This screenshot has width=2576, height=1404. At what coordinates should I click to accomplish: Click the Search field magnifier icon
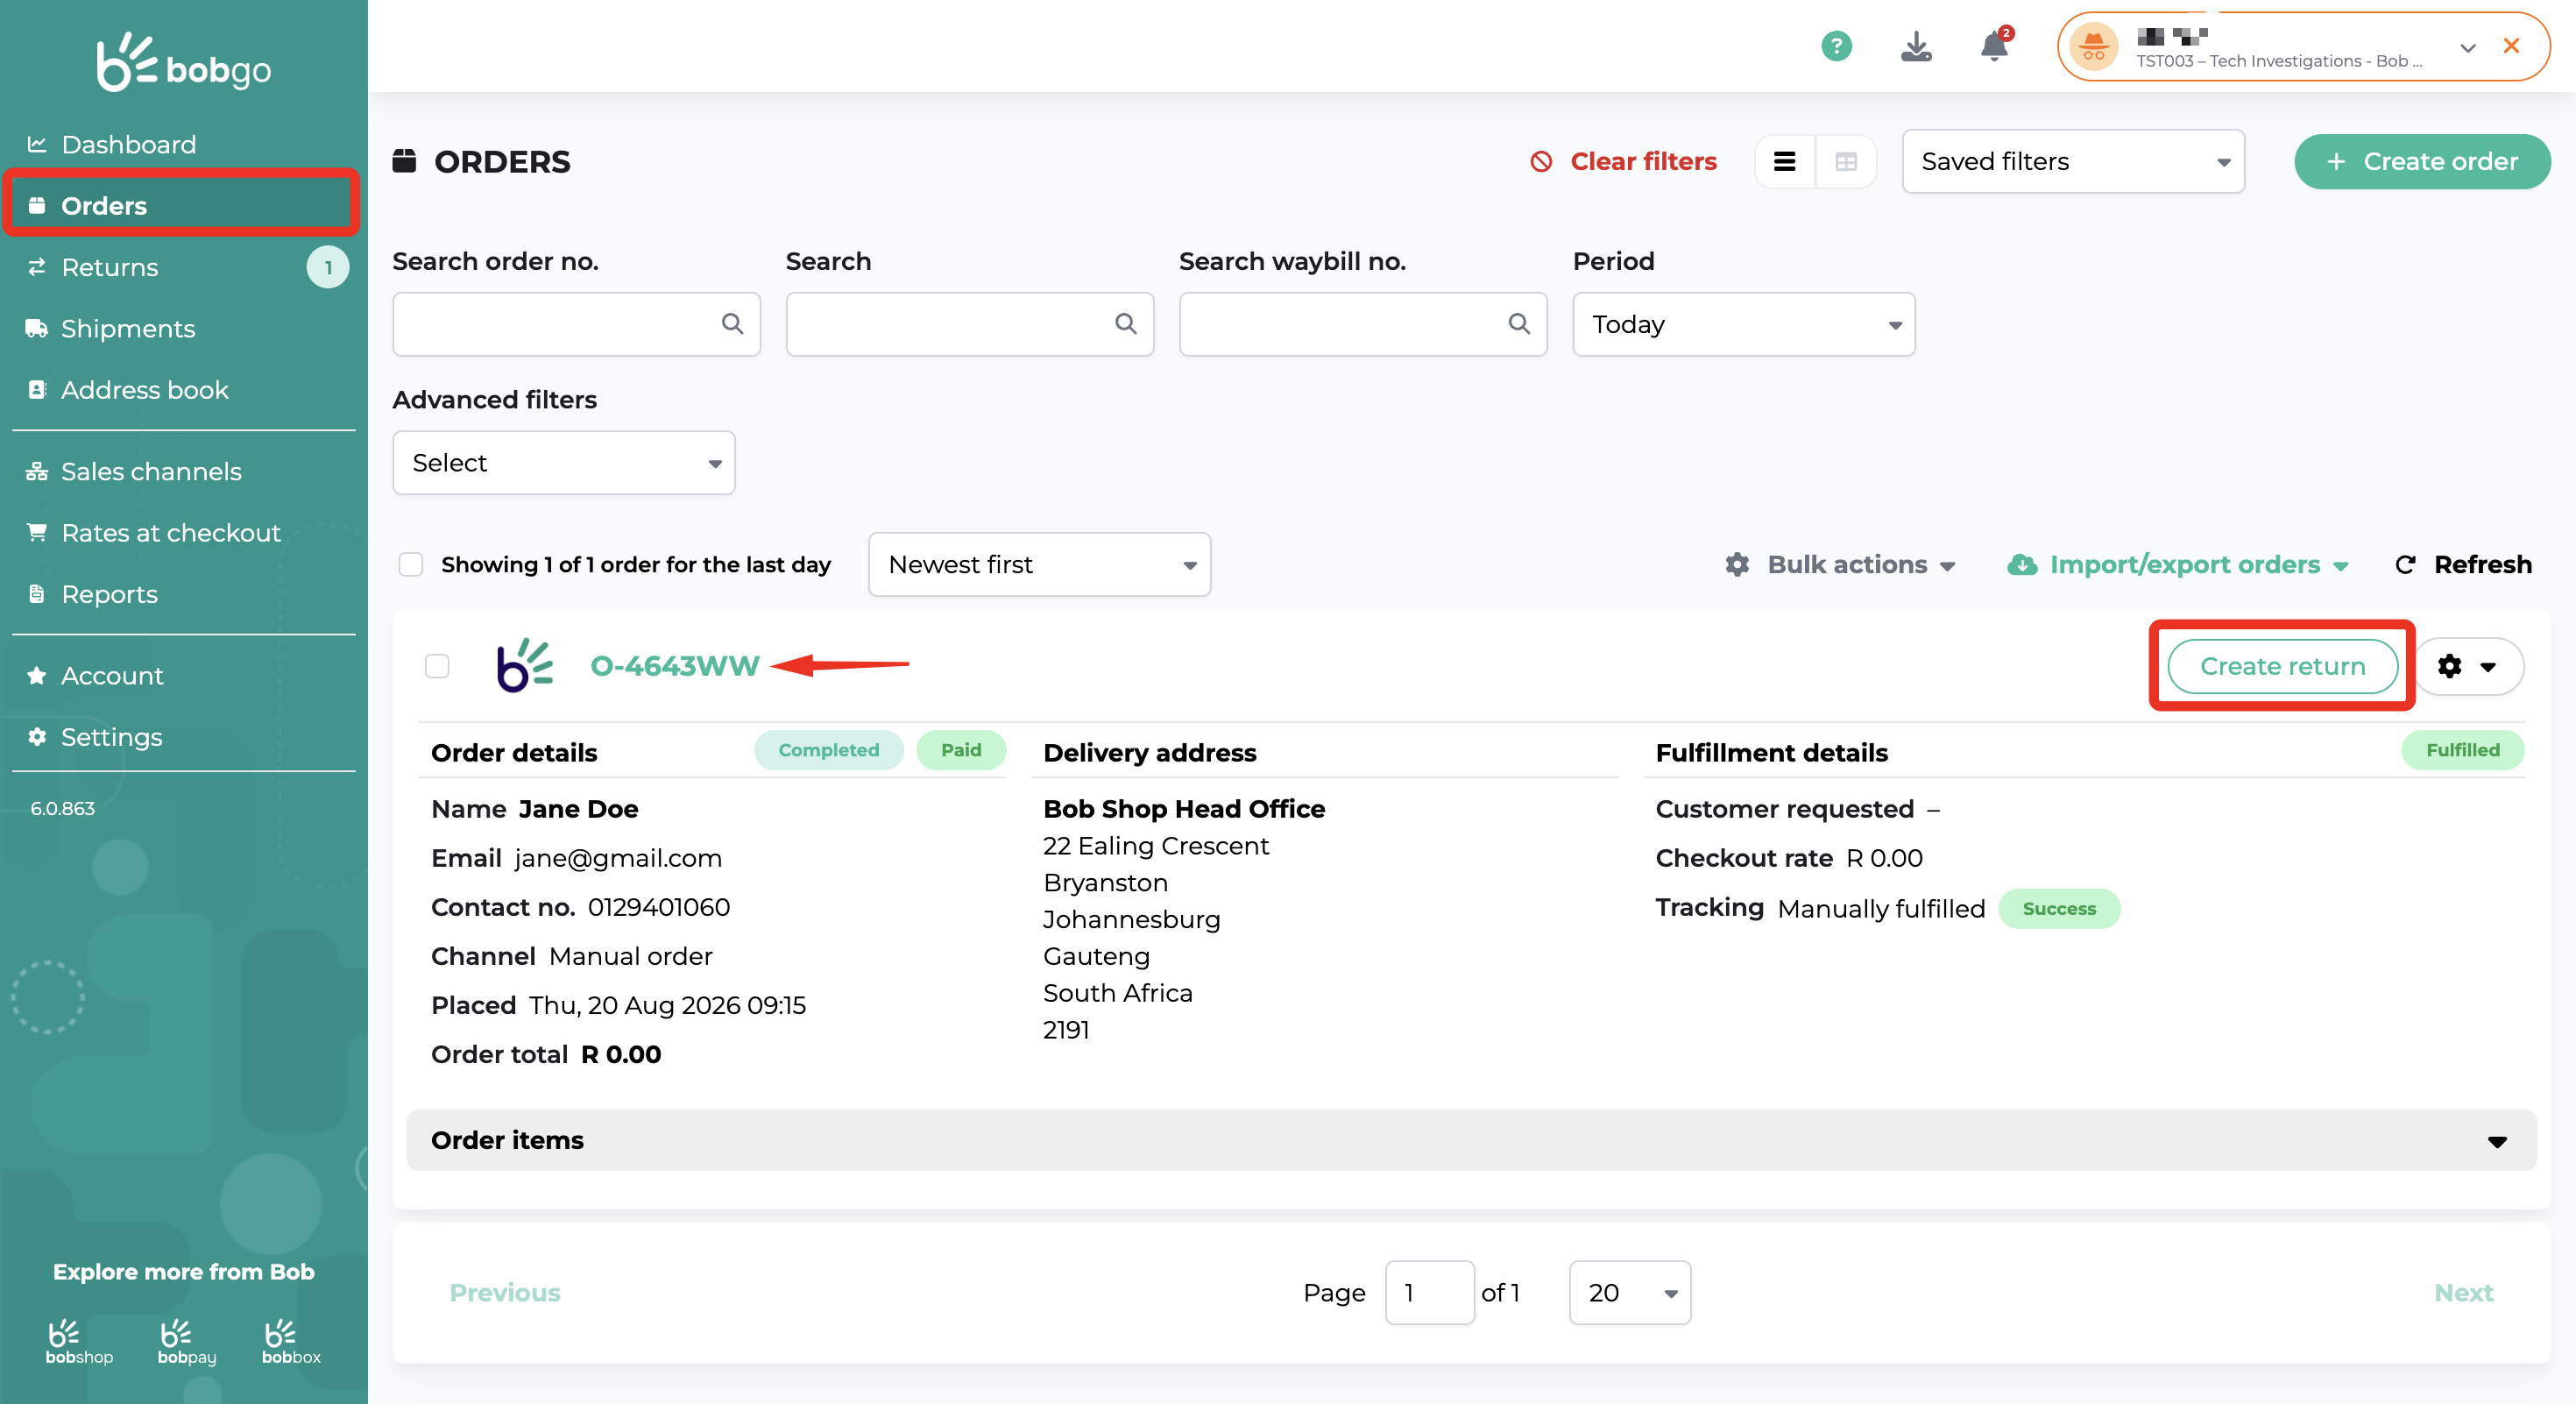tap(1126, 324)
